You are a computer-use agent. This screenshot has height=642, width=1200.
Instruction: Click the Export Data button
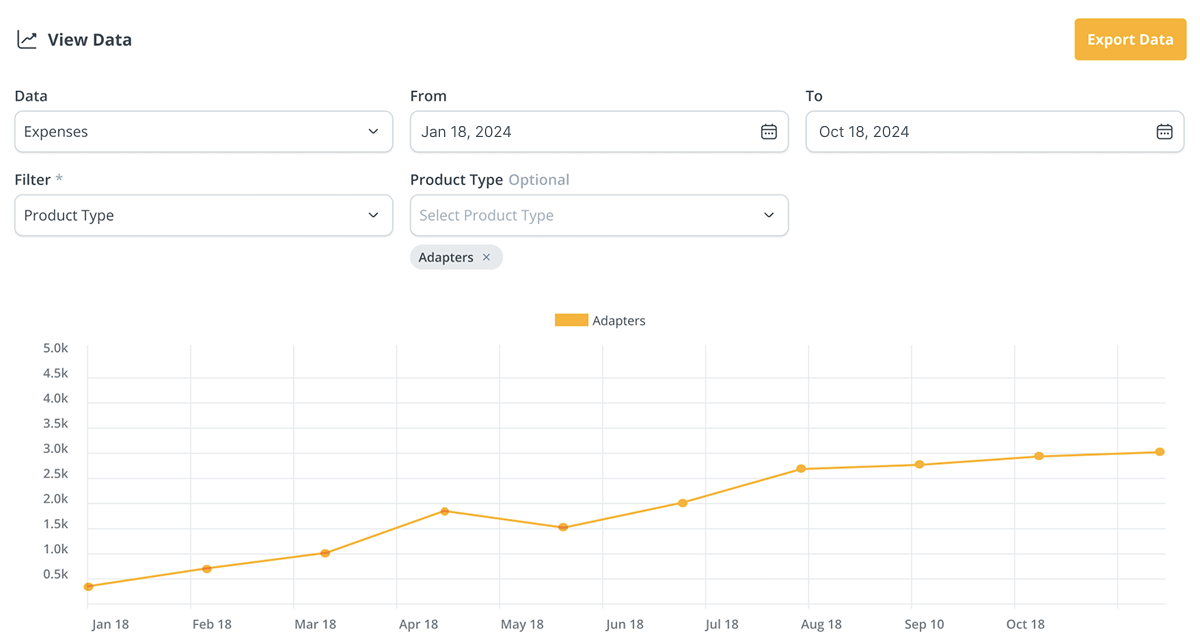tap(1130, 40)
